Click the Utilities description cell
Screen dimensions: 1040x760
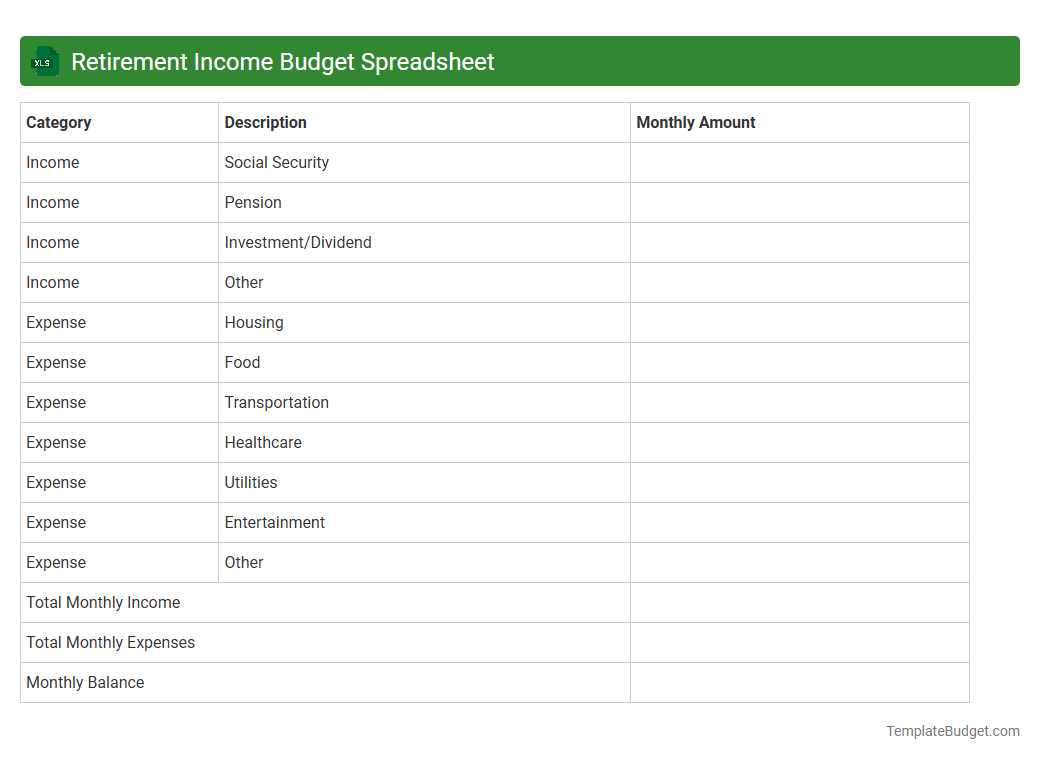pos(251,482)
